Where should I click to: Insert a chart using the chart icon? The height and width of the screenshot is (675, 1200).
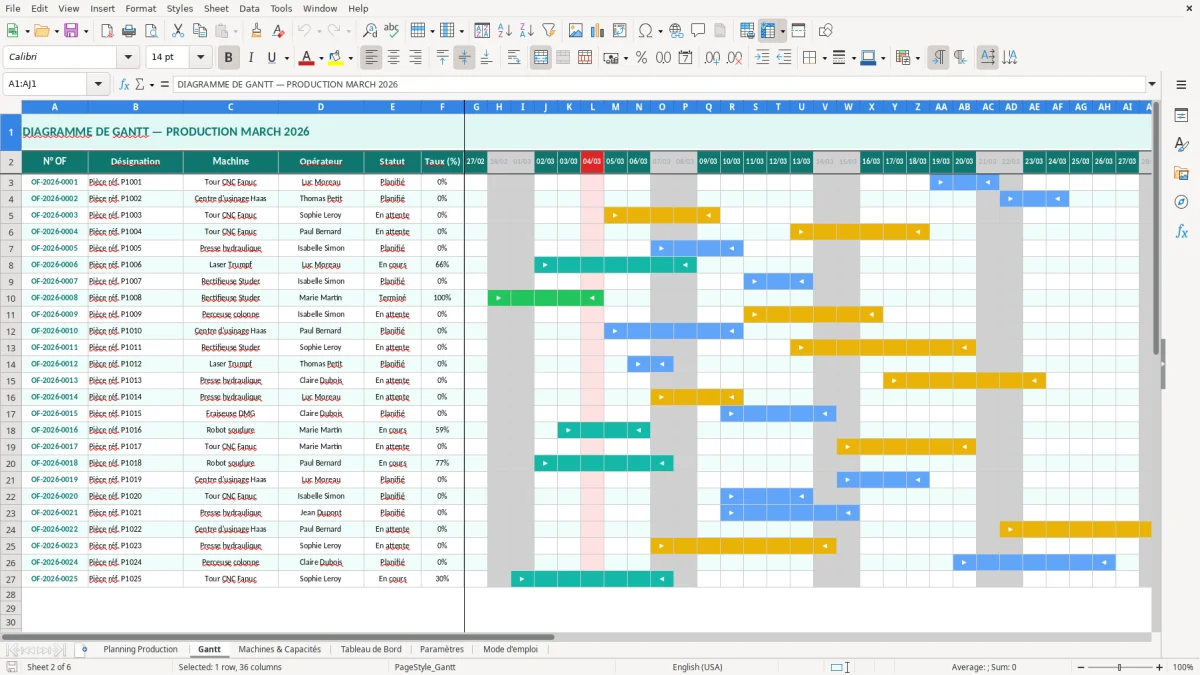(x=598, y=31)
